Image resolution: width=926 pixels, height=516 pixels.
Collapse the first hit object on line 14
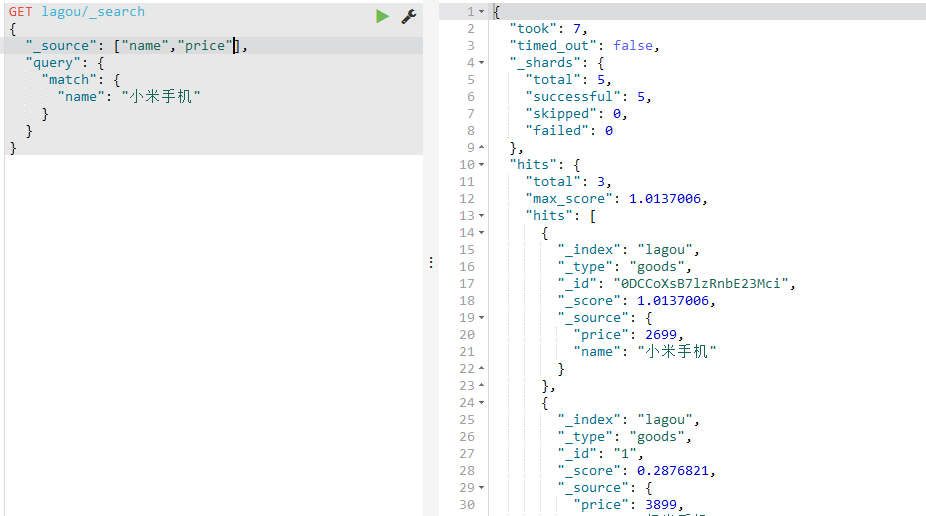pos(481,233)
